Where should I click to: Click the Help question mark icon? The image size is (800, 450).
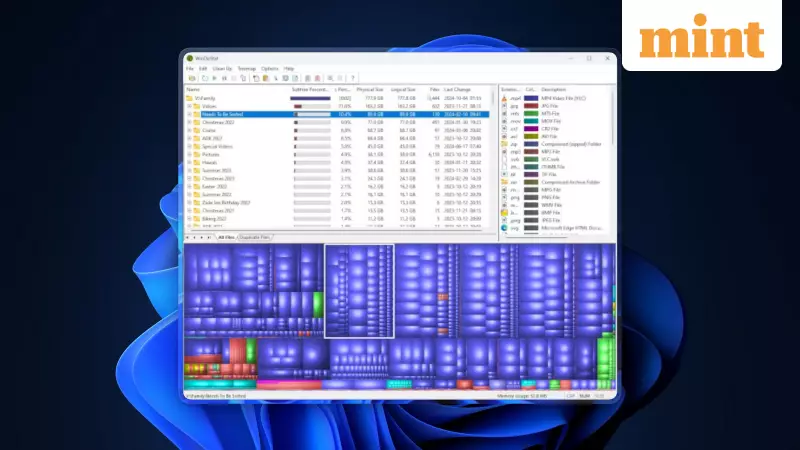353,78
